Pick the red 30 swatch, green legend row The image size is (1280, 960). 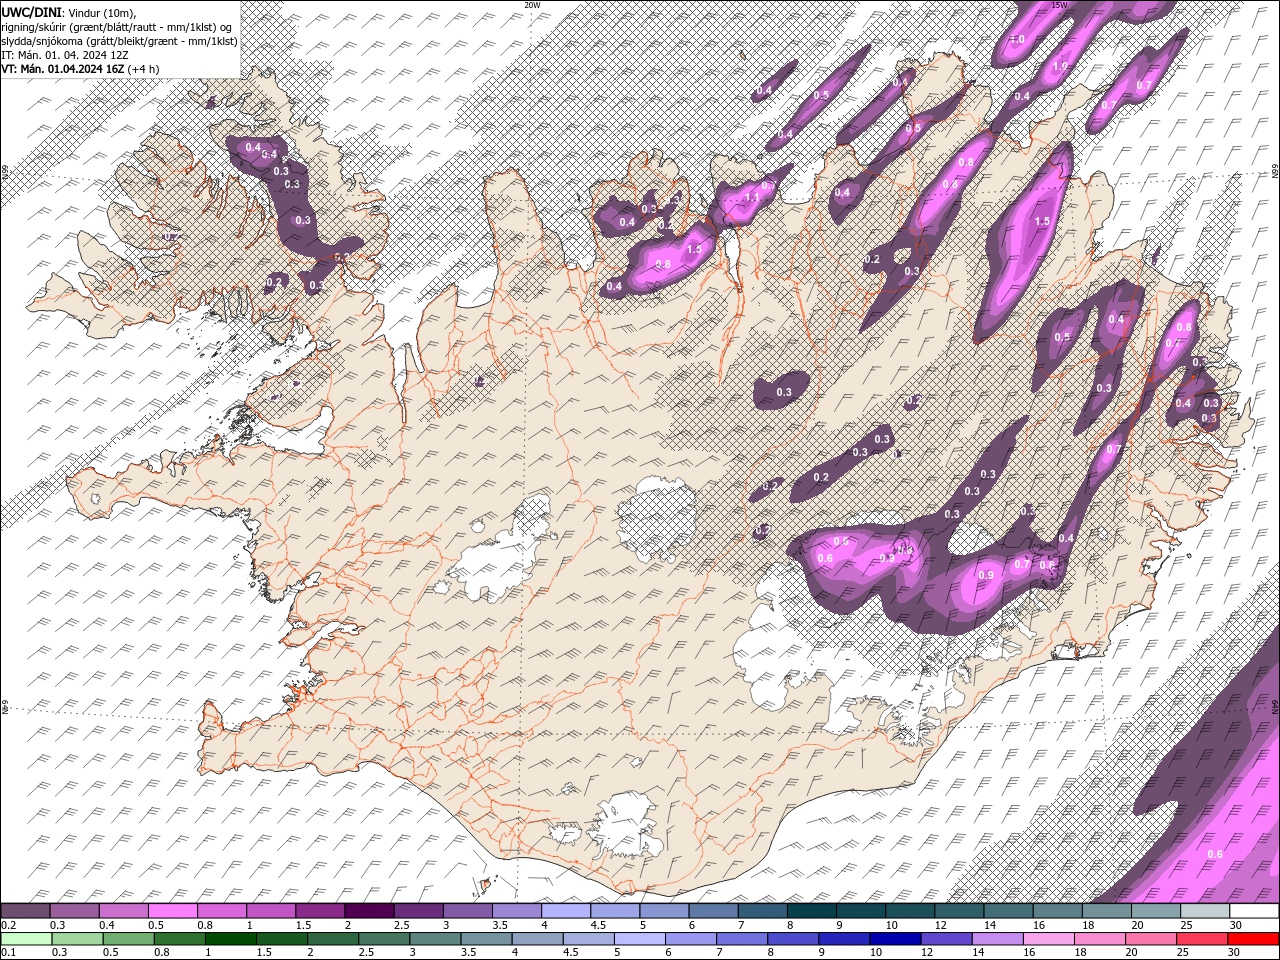[x=1252, y=938]
